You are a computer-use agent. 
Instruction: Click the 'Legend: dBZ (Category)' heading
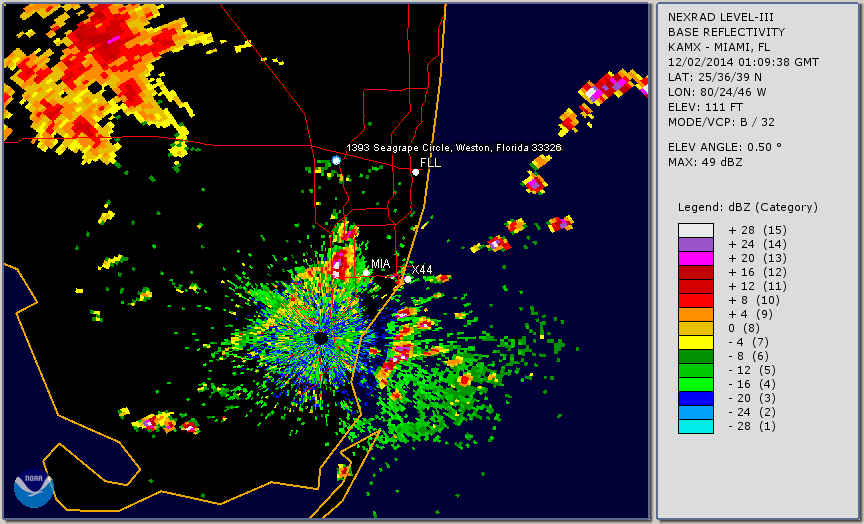click(x=748, y=207)
